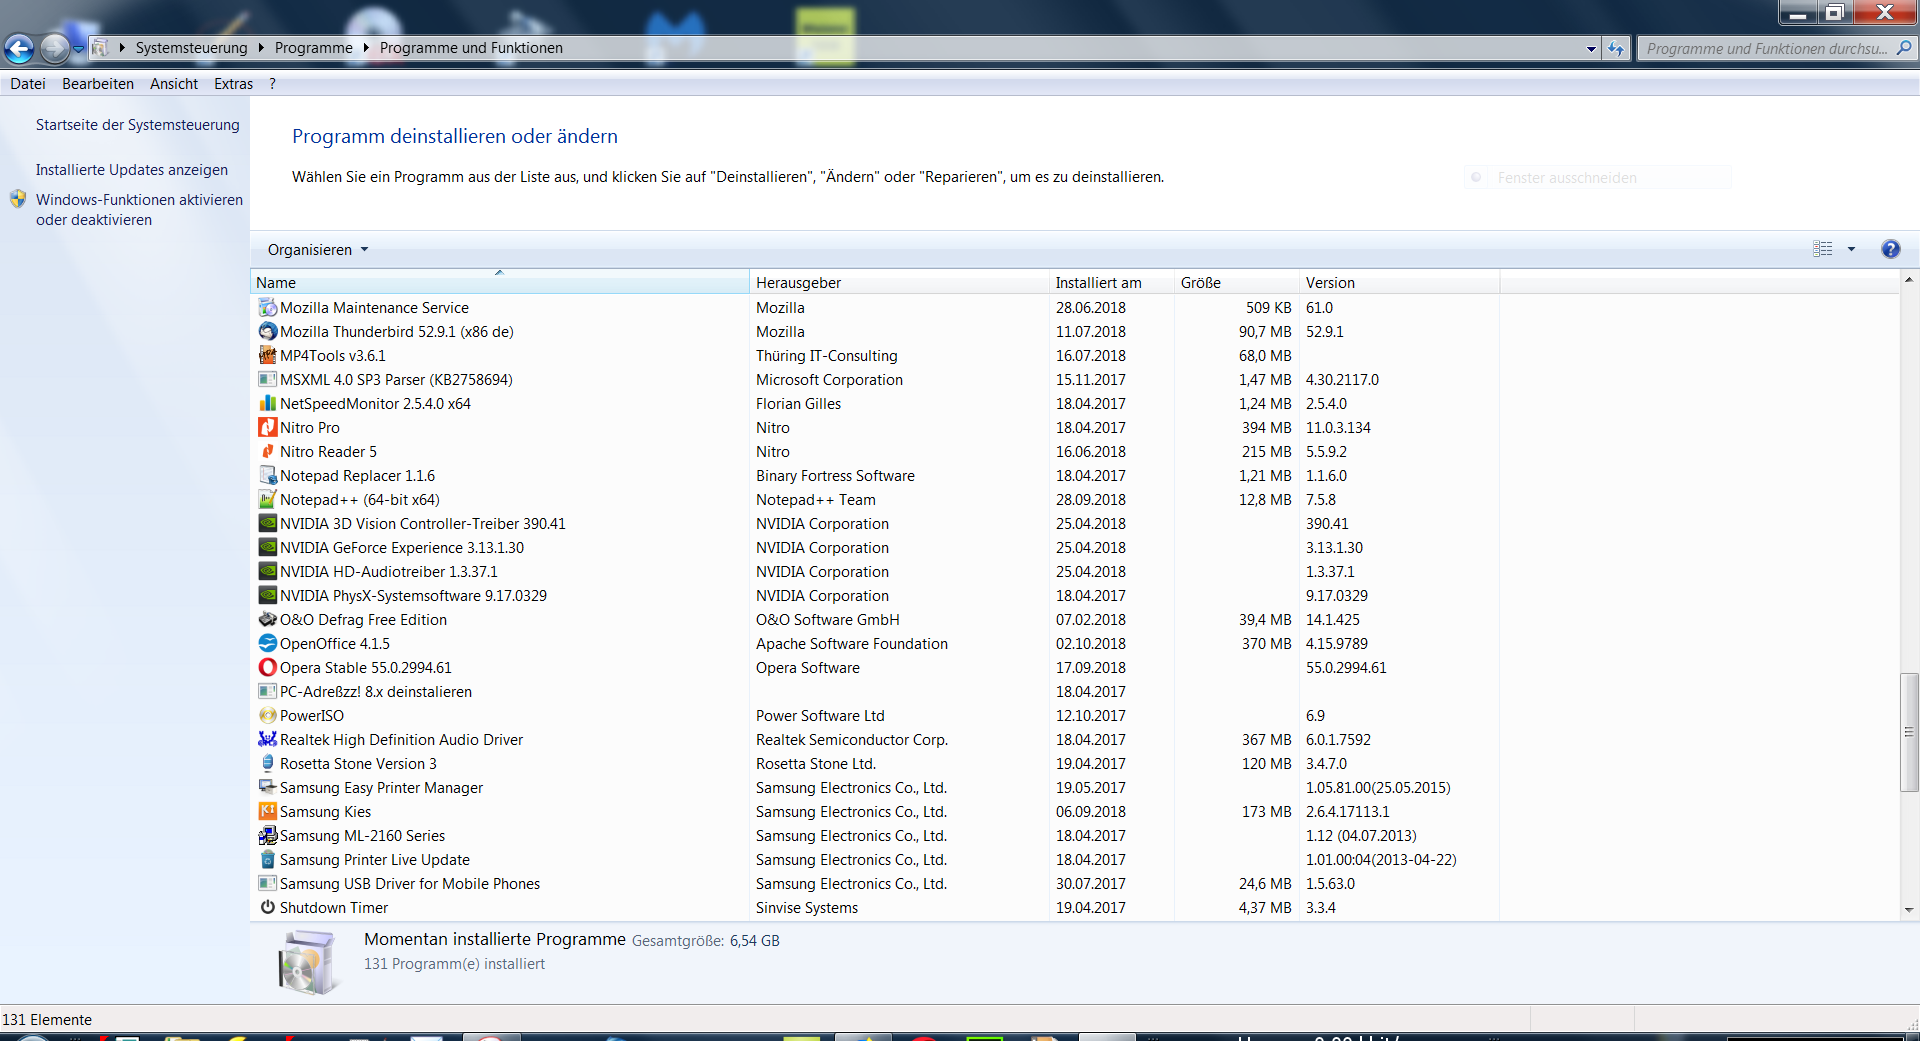Image resolution: width=1920 pixels, height=1041 pixels.
Task: Open the address bar history dropdown
Action: [x=1591, y=48]
